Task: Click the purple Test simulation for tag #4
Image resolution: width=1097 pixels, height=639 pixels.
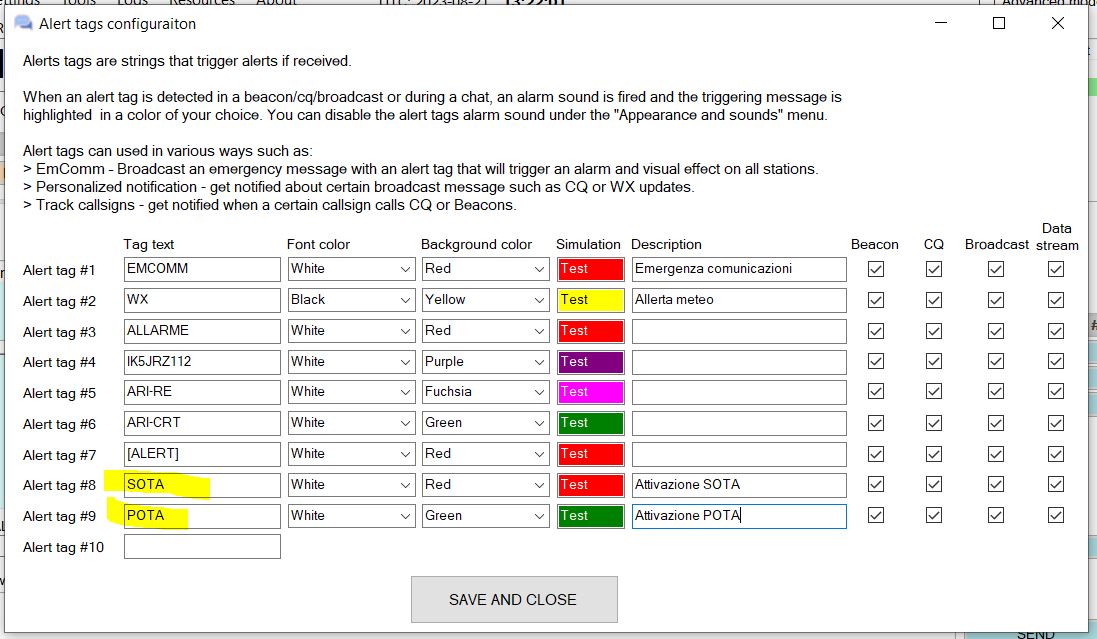Action: (x=590, y=362)
